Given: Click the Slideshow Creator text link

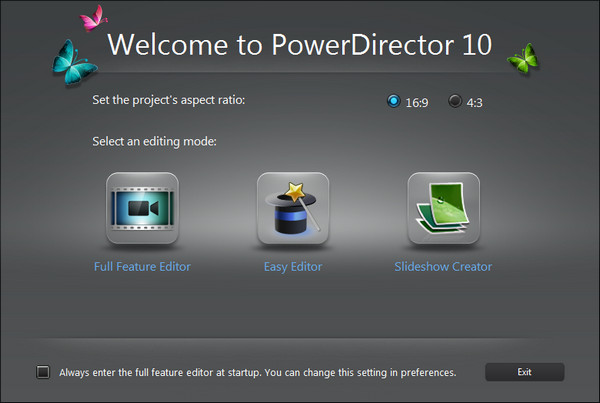Looking at the screenshot, I should [443, 266].
